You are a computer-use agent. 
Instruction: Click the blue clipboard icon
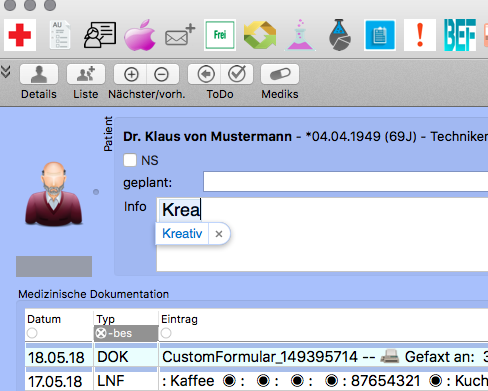(x=380, y=35)
